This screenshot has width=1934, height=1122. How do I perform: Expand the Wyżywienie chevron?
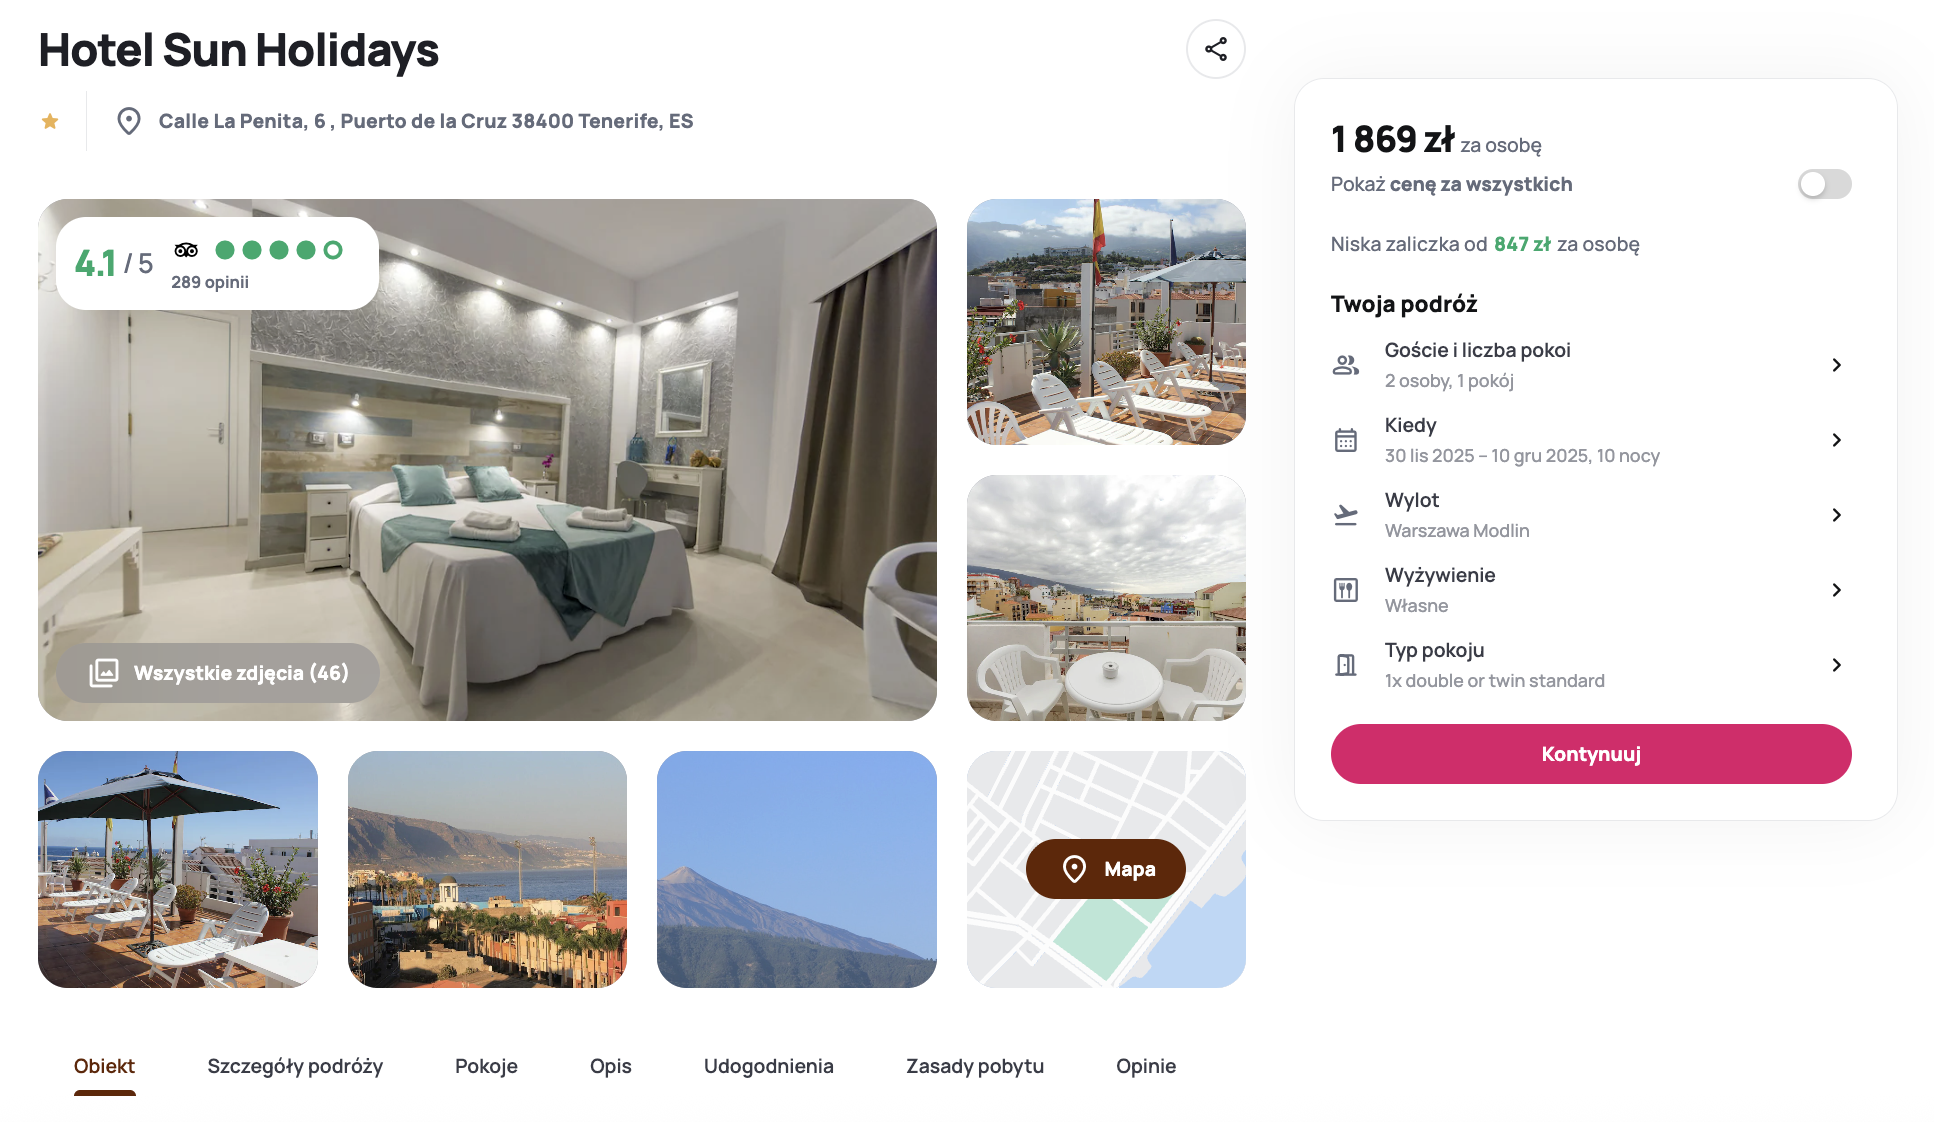coord(1836,590)
